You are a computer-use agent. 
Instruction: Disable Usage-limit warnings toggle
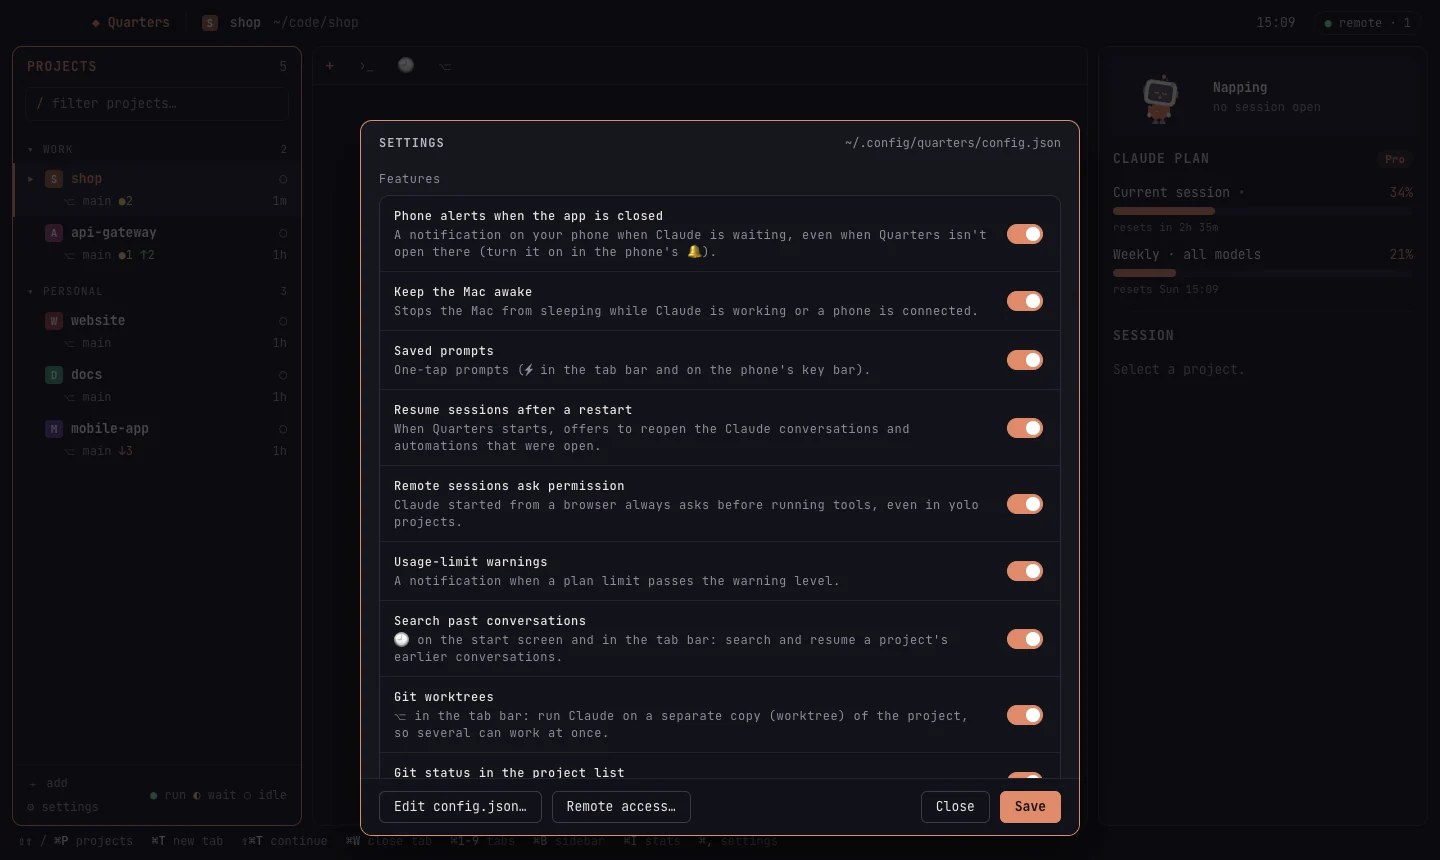tap(1025, 571)
